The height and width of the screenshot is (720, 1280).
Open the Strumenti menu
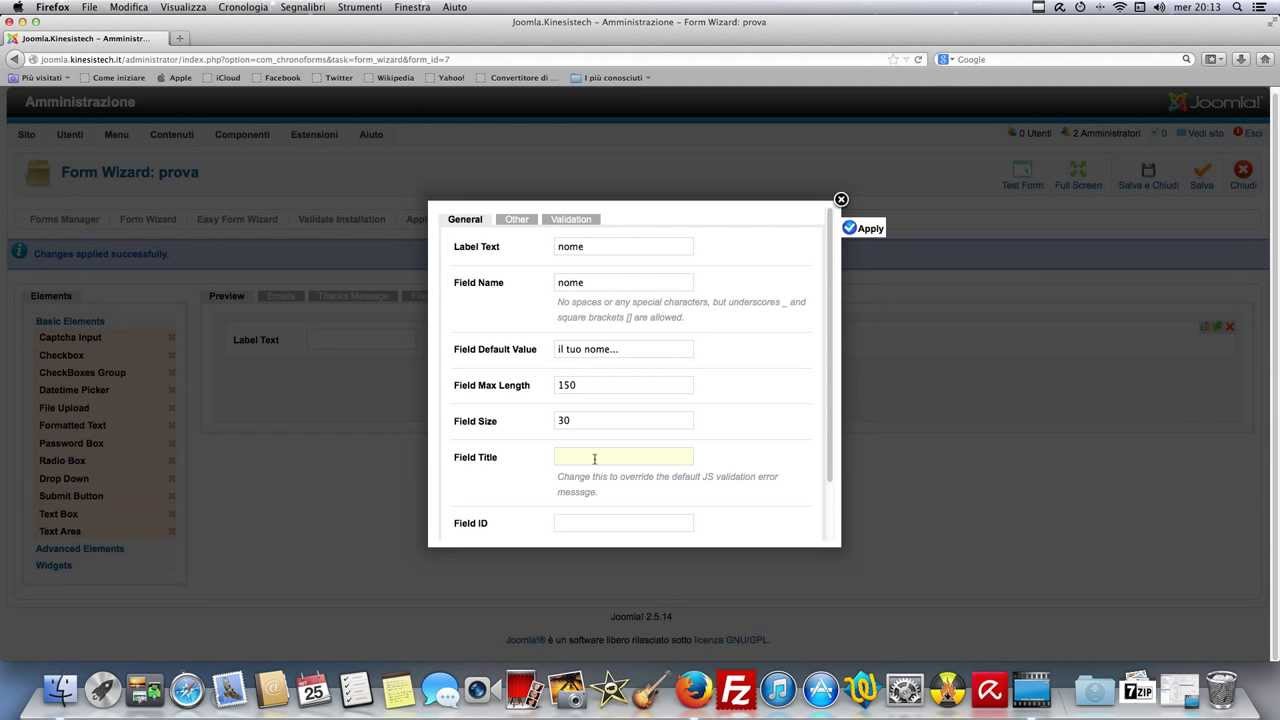pos(360,7)
